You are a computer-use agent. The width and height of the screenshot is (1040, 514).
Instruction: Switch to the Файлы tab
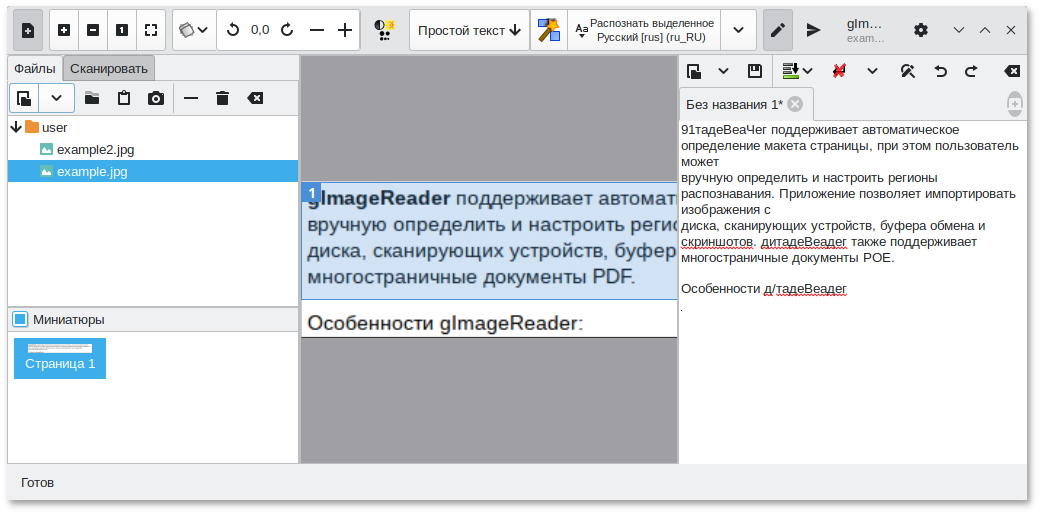tap(35, 68)
